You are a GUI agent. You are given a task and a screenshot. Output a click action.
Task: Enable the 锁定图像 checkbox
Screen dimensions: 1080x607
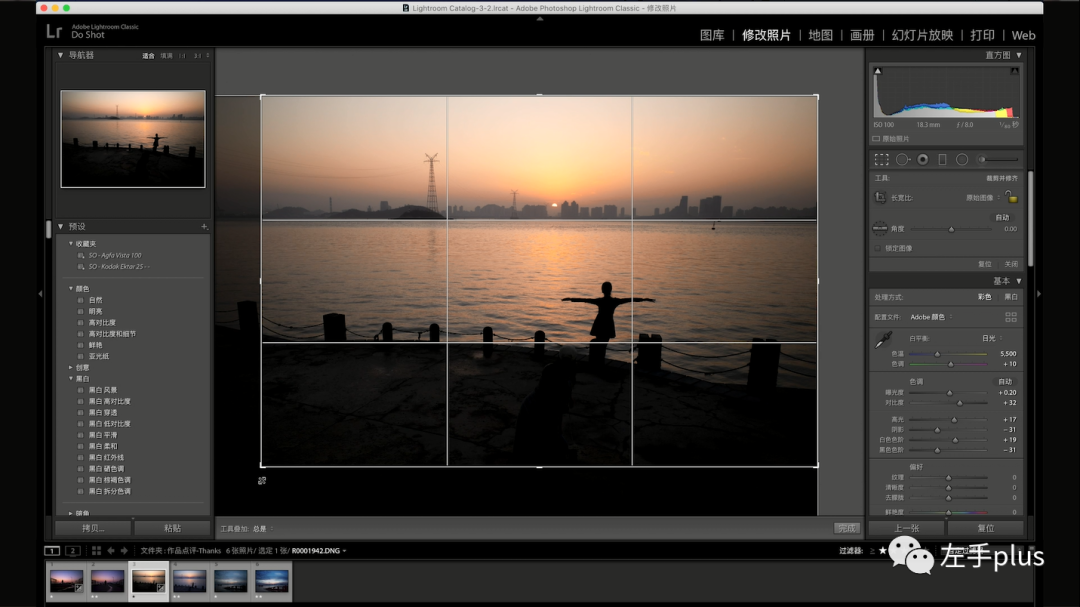(878, 248)
